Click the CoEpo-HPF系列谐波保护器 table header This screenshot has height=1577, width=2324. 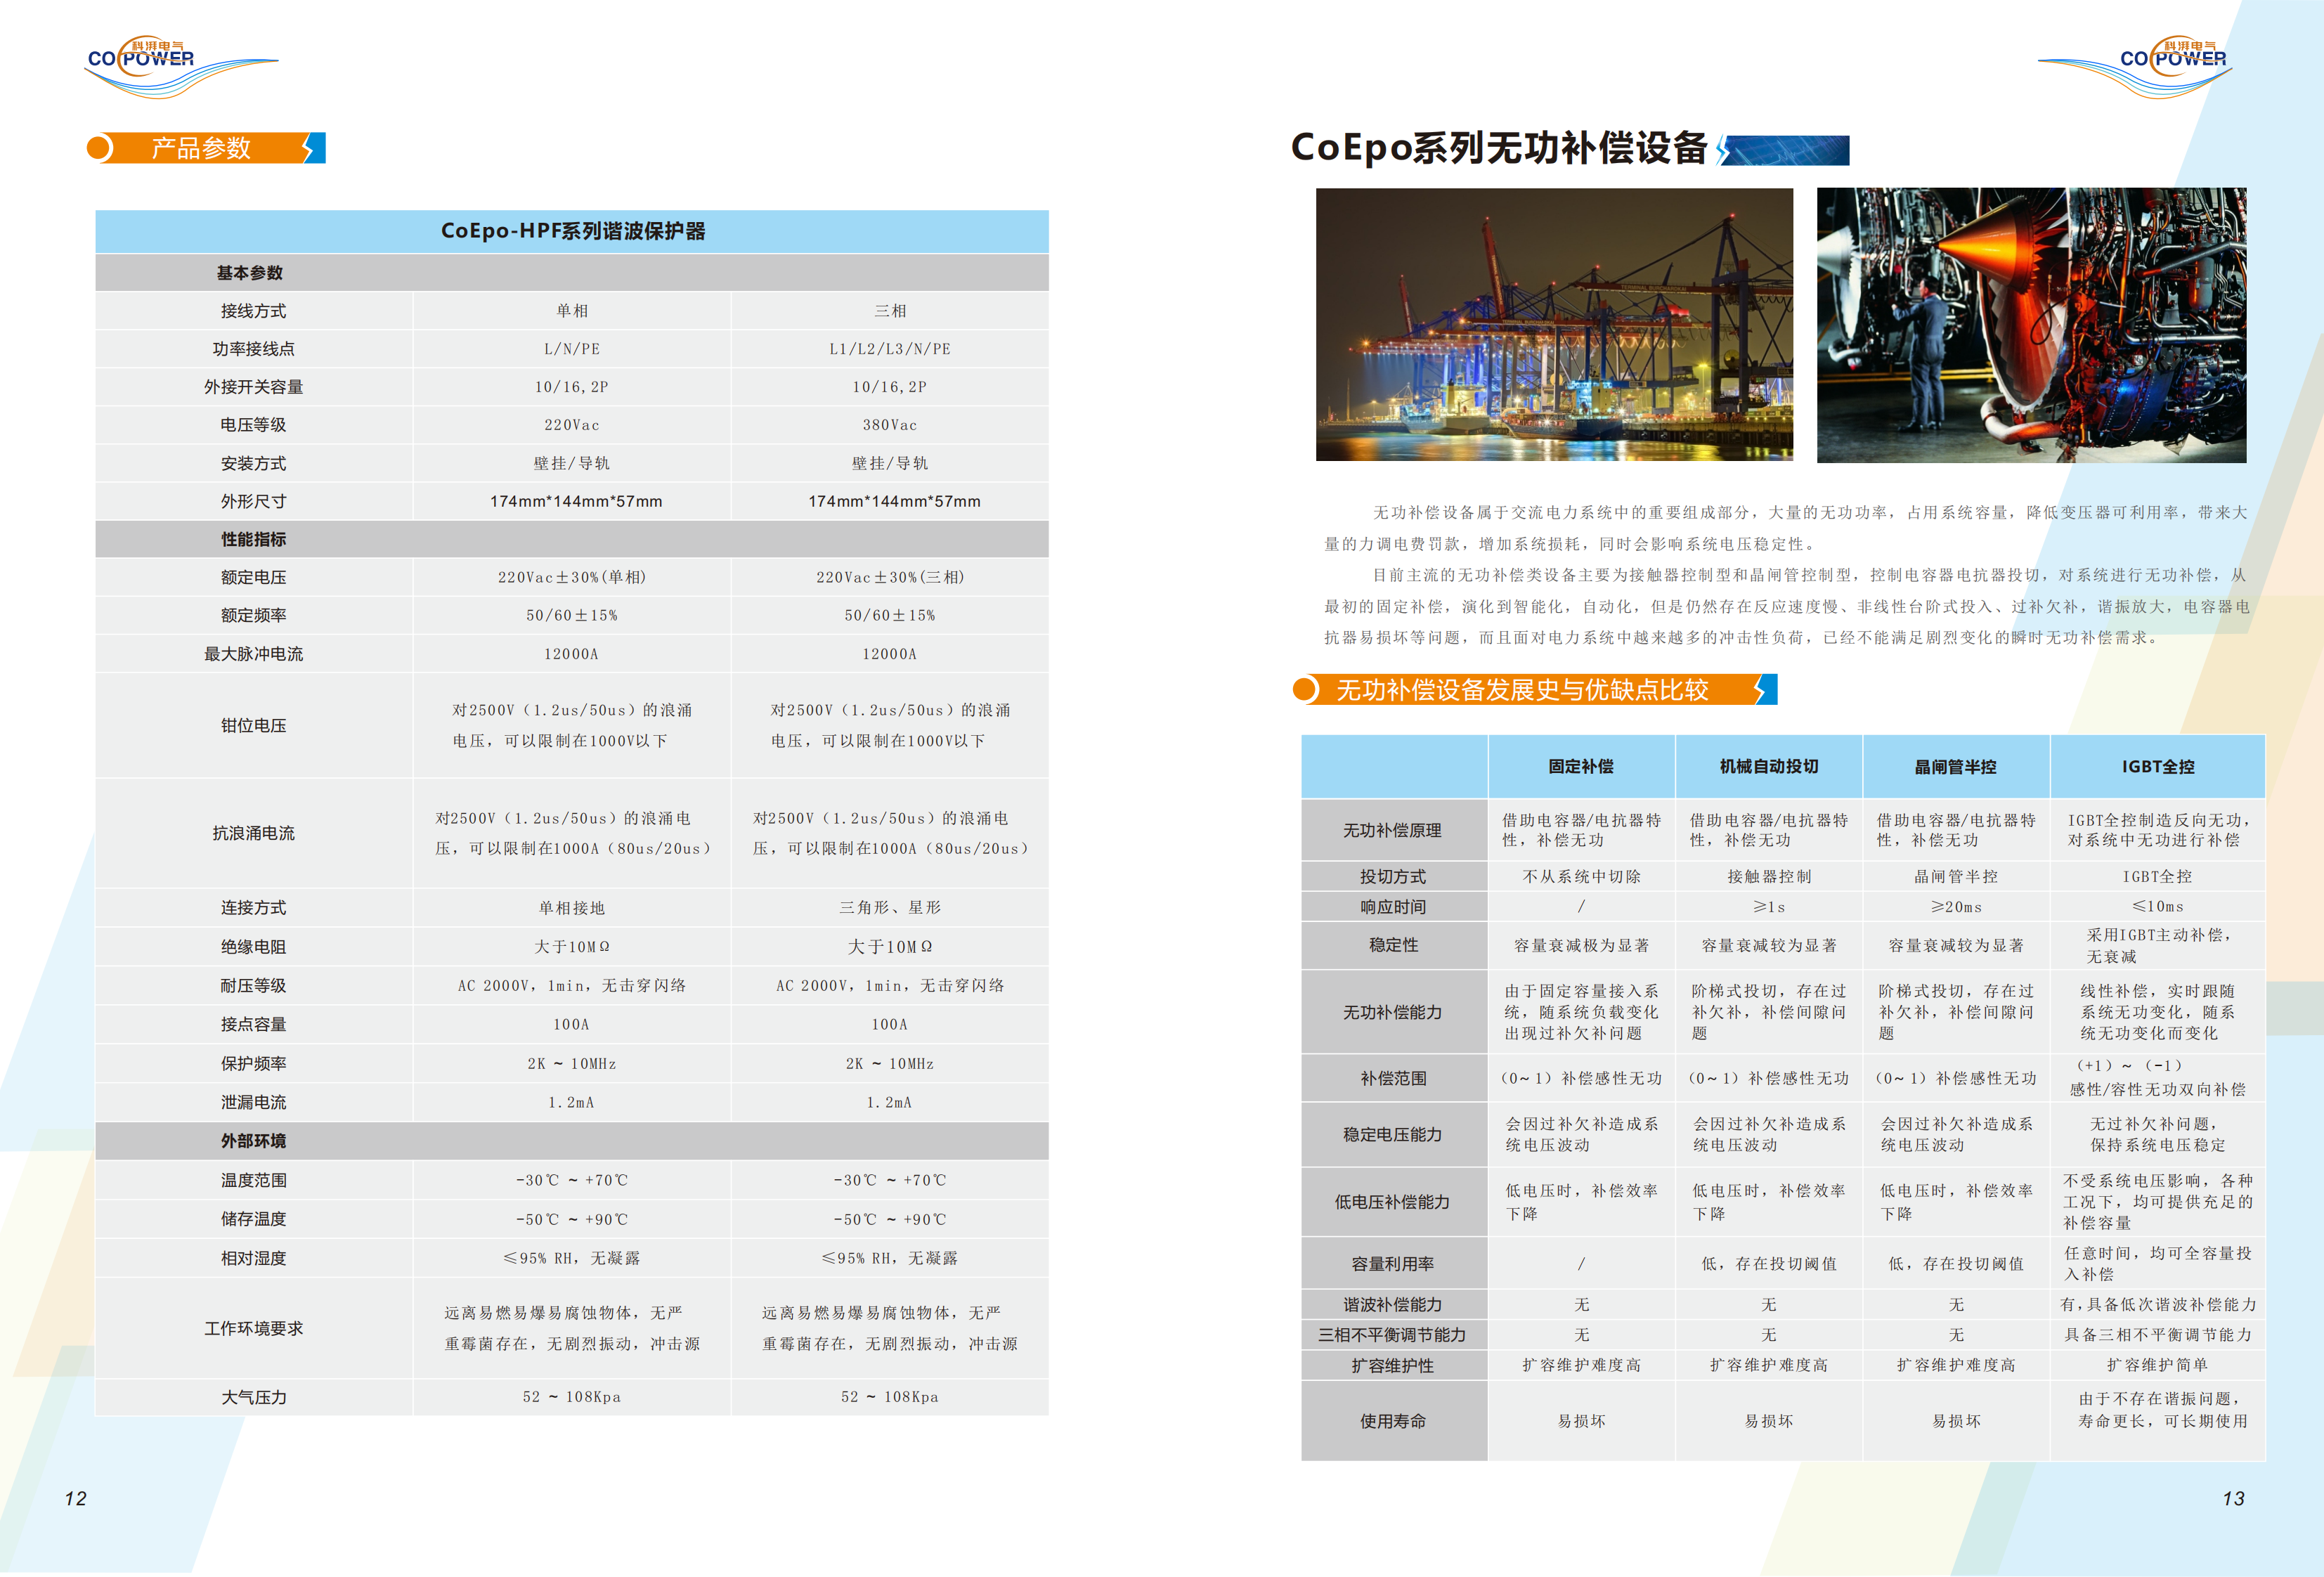point(572,231)
